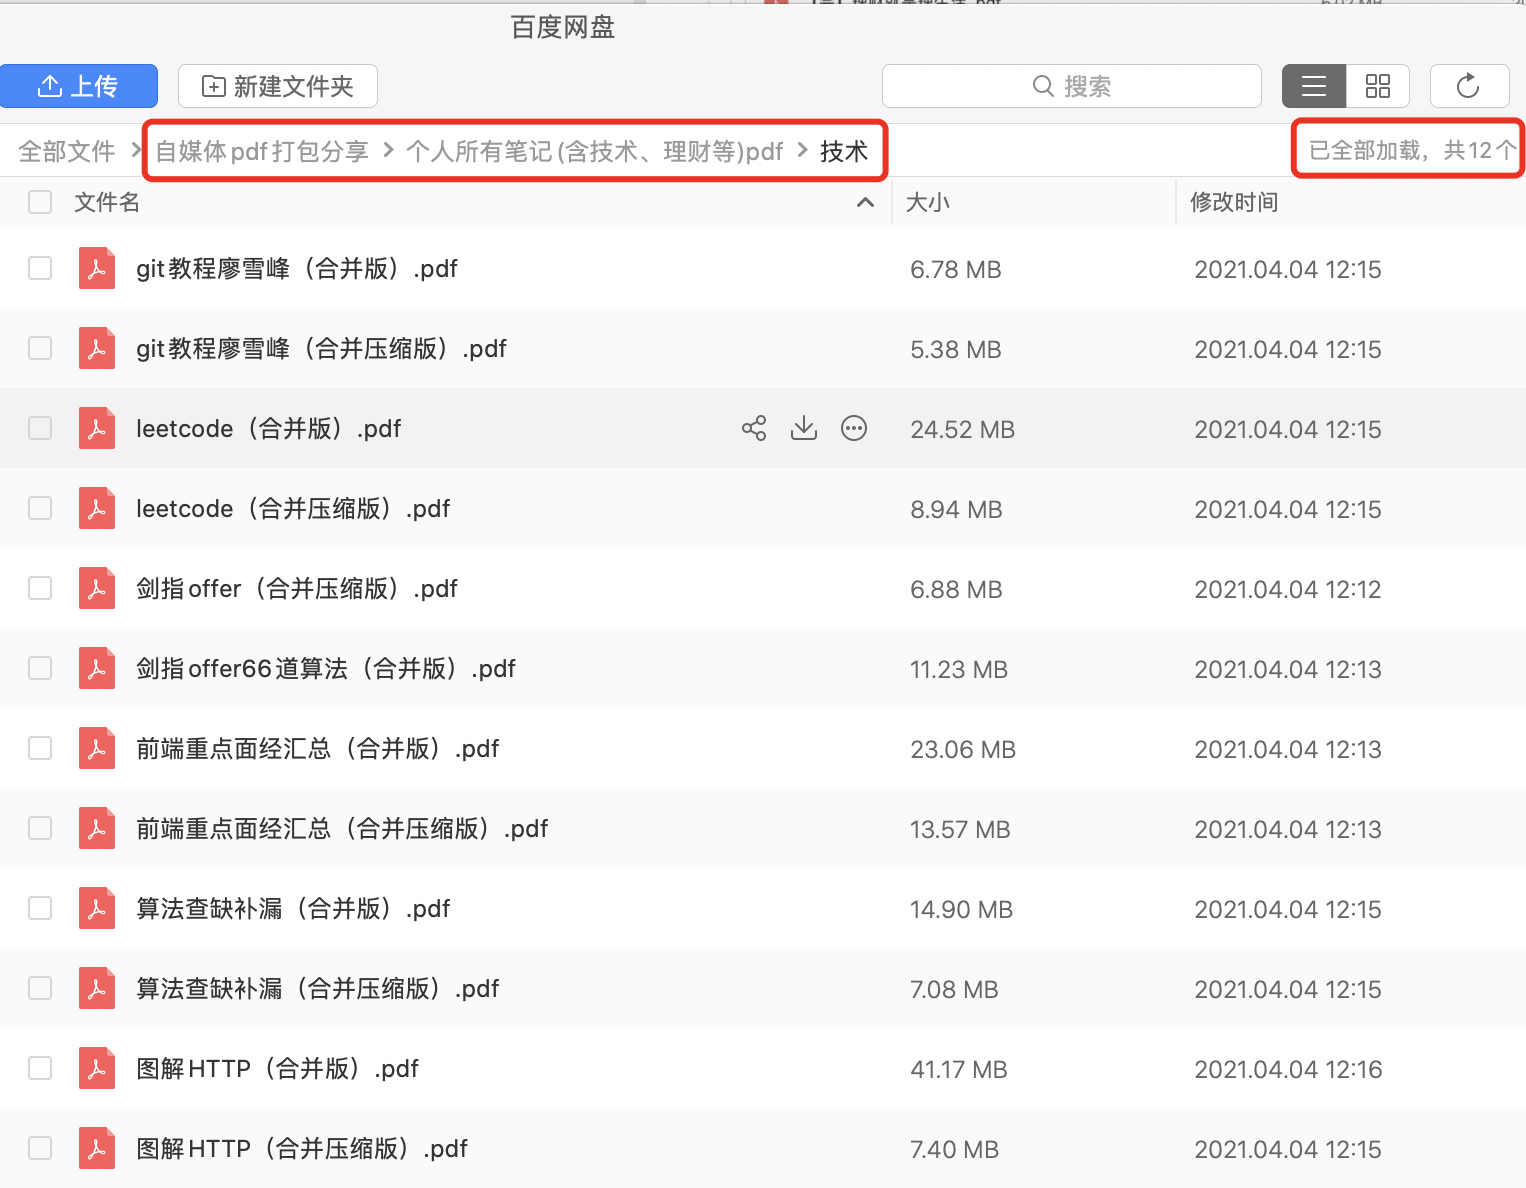Check the box next to 剑指offer（合并压缩版）.pdf
The image size is (1526, 1188).
click(x=39, y=588)
